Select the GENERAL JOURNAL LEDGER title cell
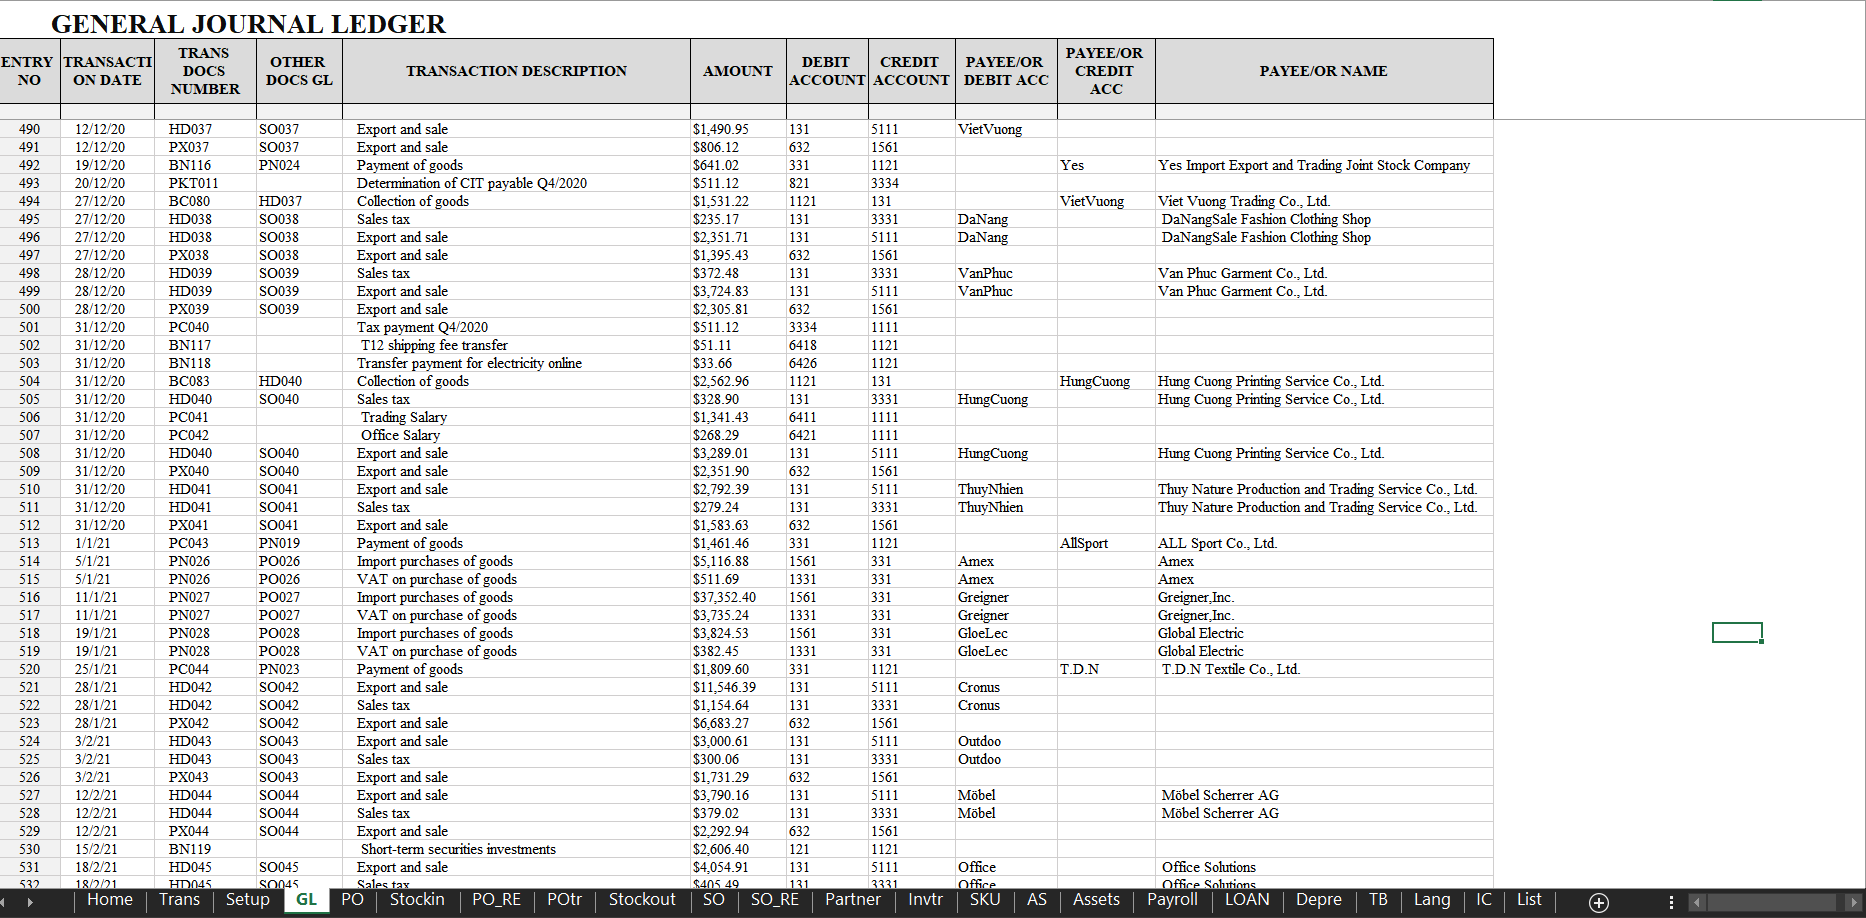This screenshot has width=1866, height=918. (x=248, y=24)
